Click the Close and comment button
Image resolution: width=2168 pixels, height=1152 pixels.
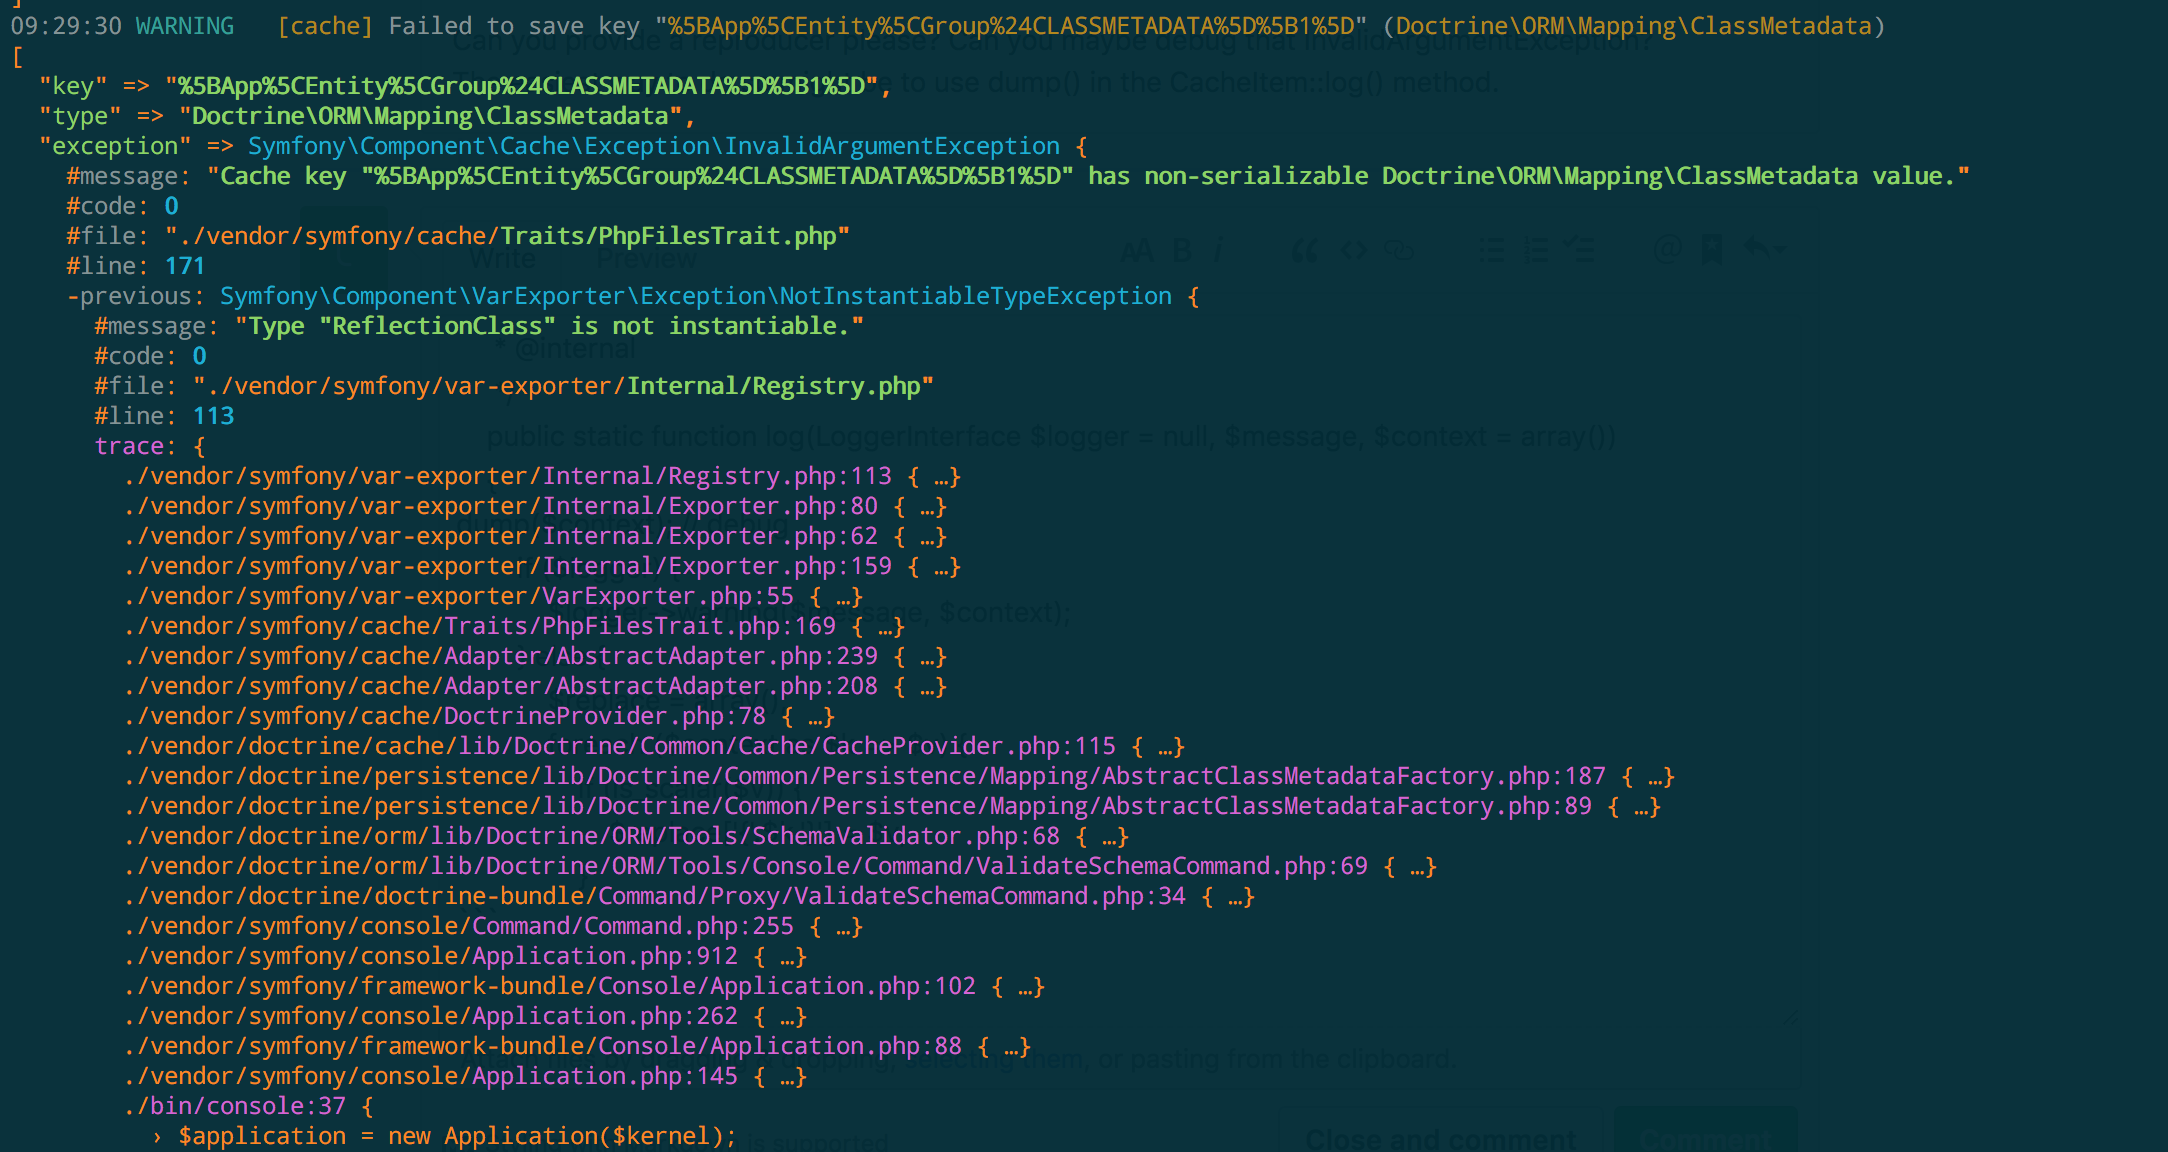[x=1440, y=1138]
